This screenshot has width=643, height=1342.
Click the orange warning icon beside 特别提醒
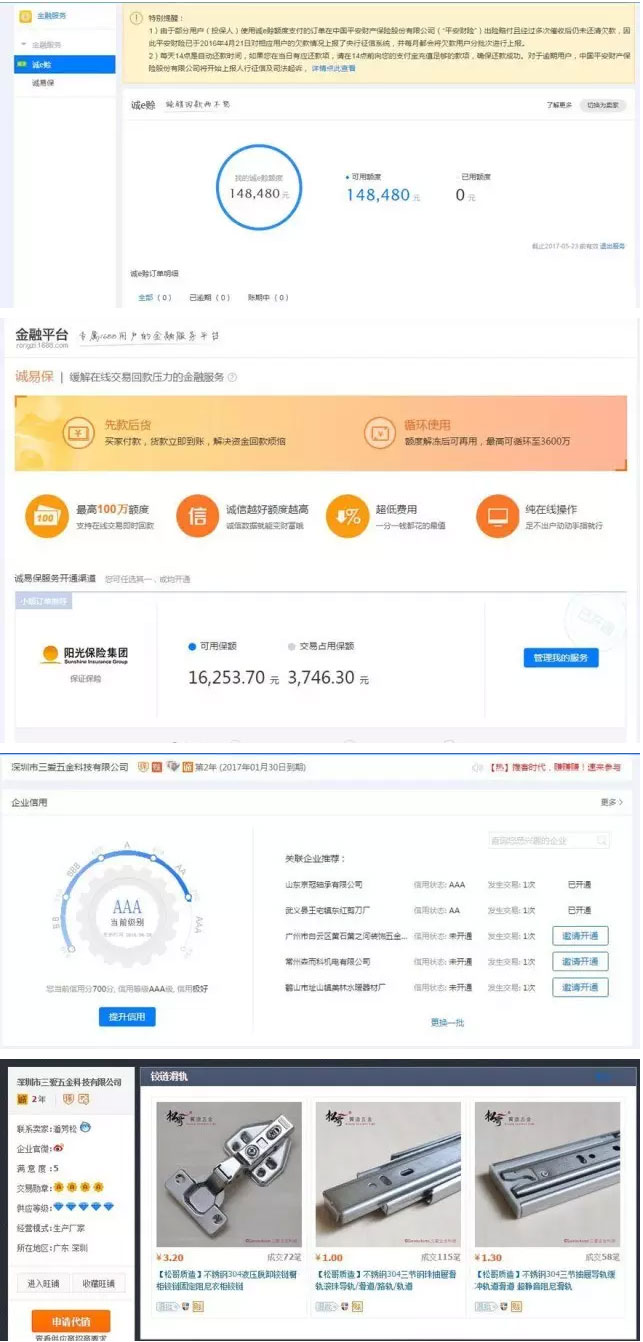pyautogui.click(x=138, y=17)
